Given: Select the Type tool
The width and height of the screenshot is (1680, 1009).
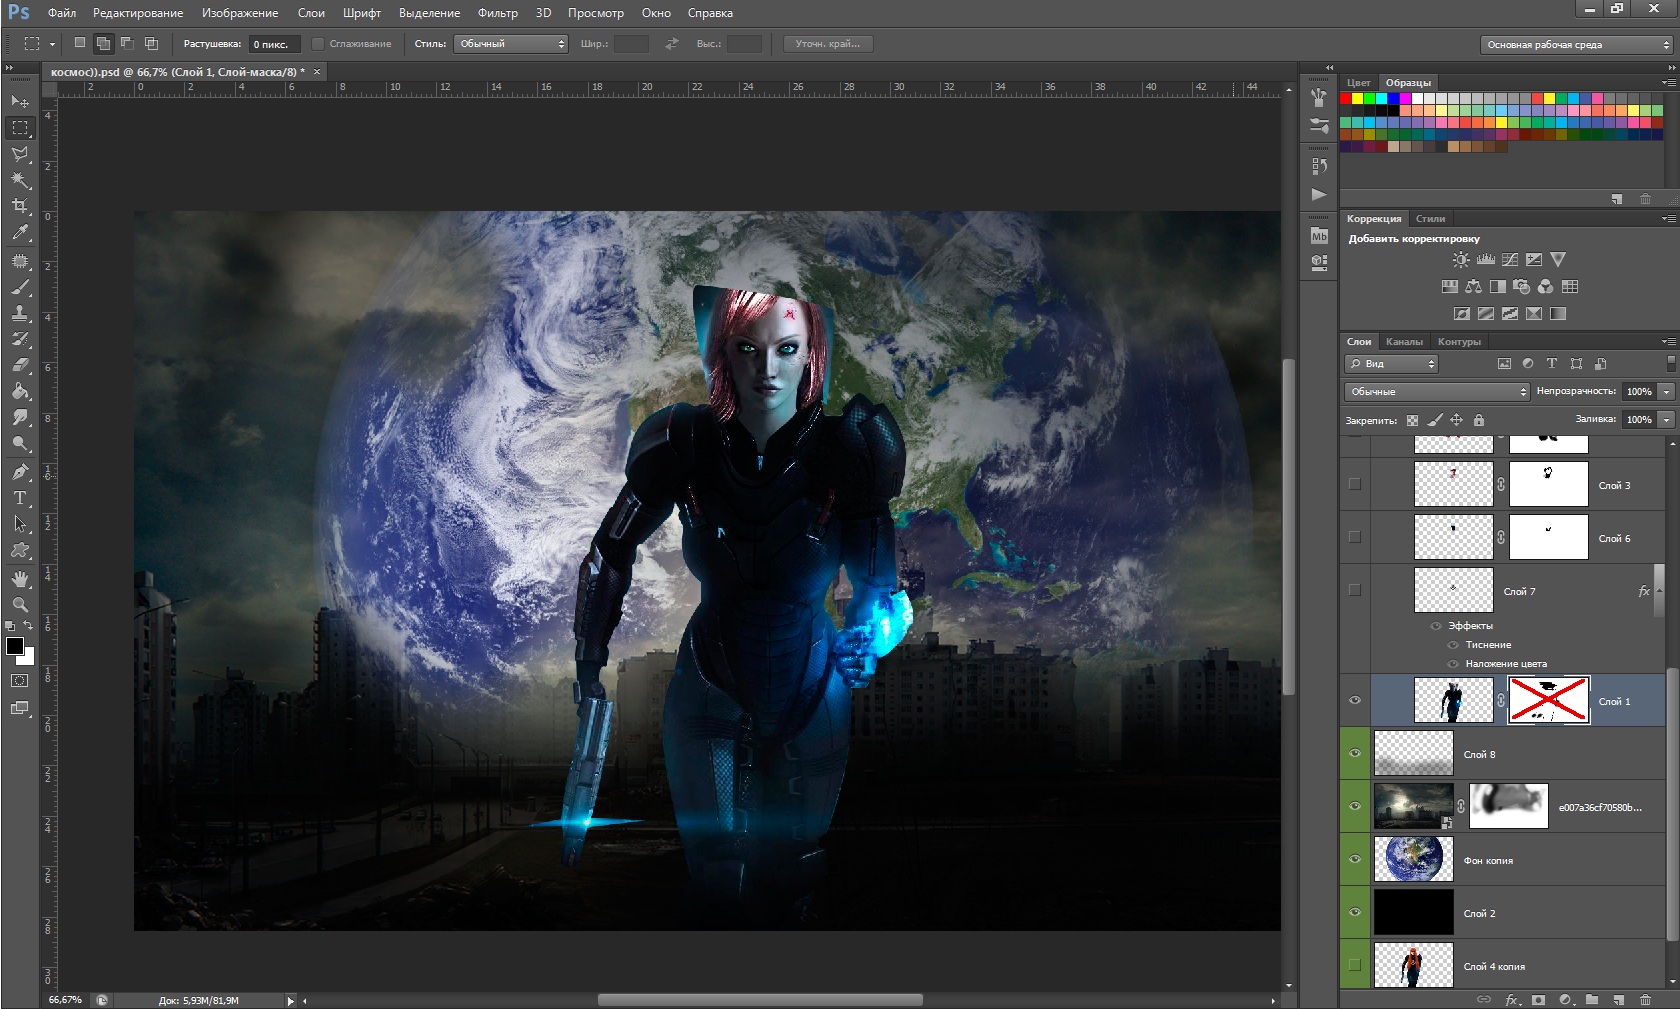Looking at the screenshot, I should [x=19, y=497].
